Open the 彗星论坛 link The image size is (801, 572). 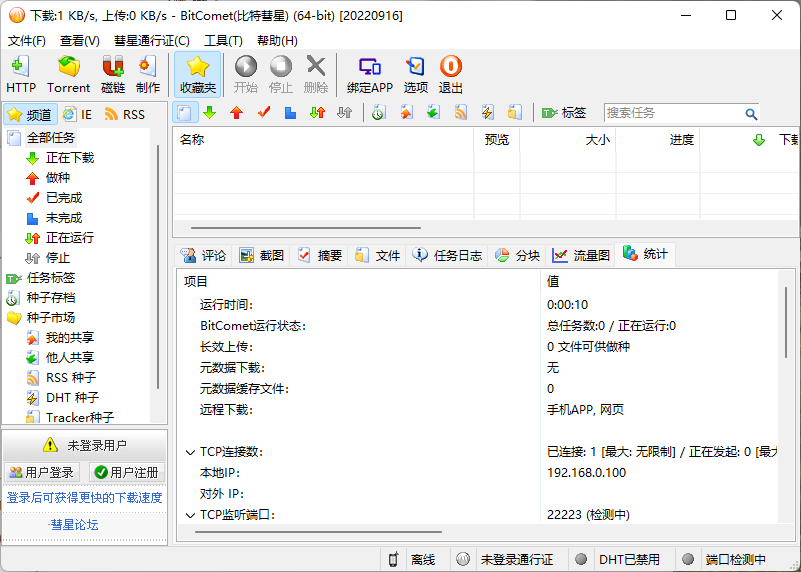click(x=74, y=525)
